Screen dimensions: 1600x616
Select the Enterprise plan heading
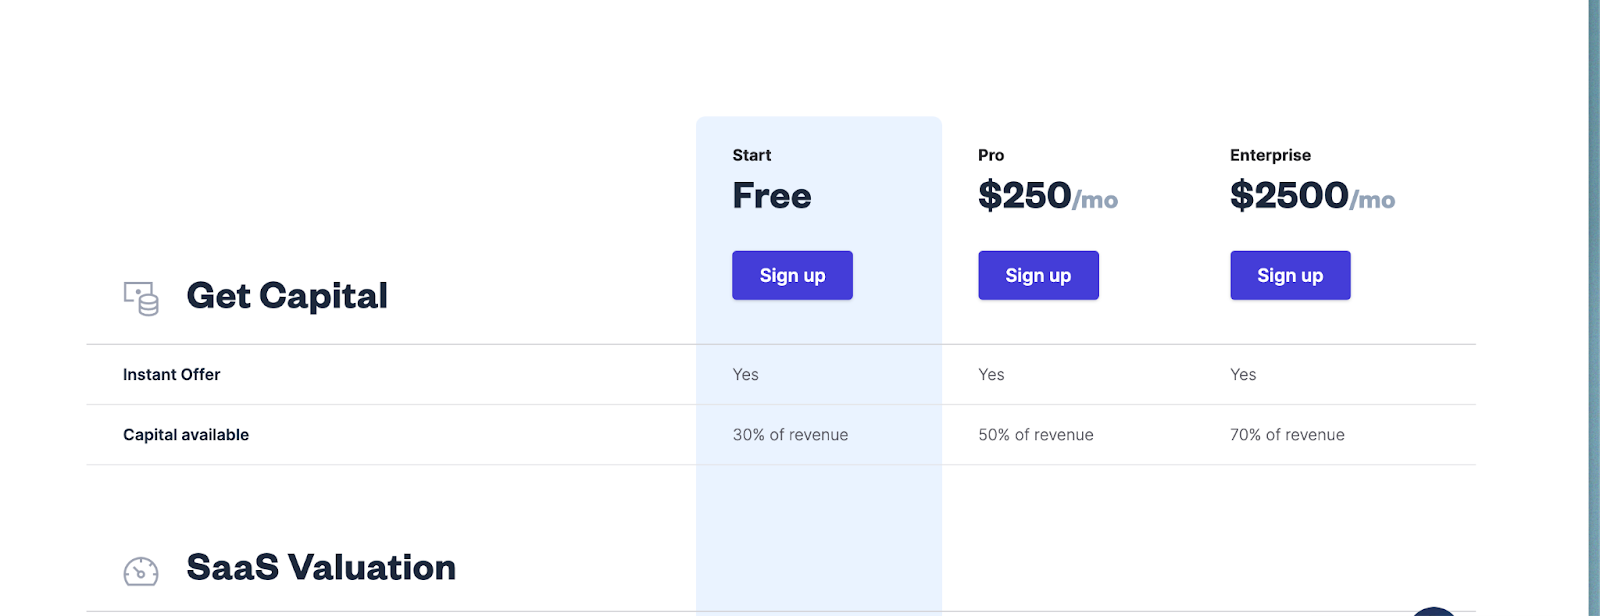(x=1270, y=155)
